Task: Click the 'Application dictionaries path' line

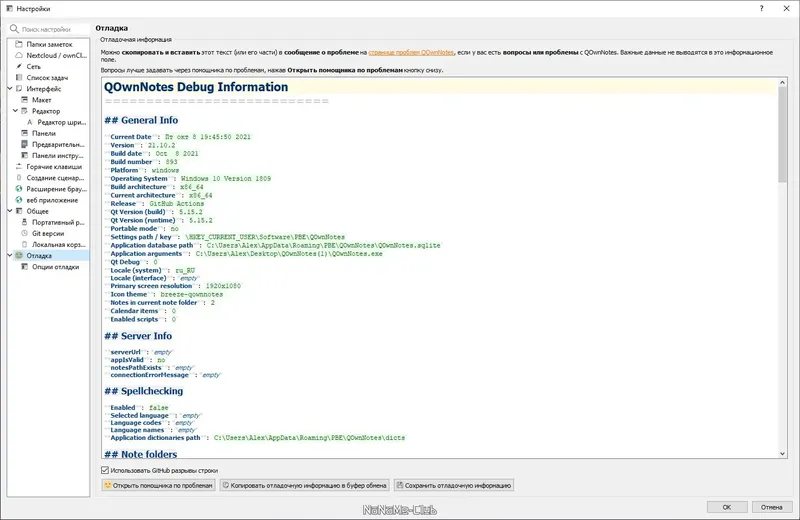Action: (x=256, y=438)
